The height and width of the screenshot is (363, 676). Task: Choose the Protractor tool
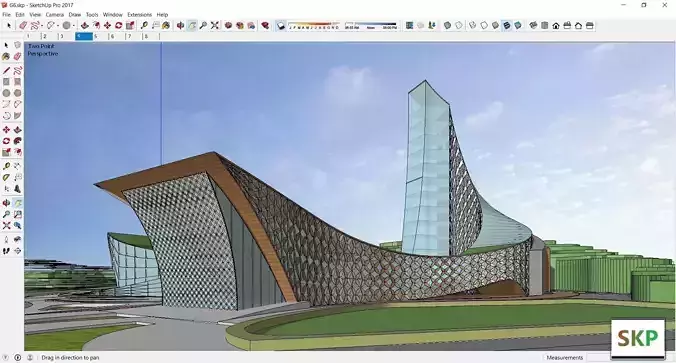coord(6,177)
